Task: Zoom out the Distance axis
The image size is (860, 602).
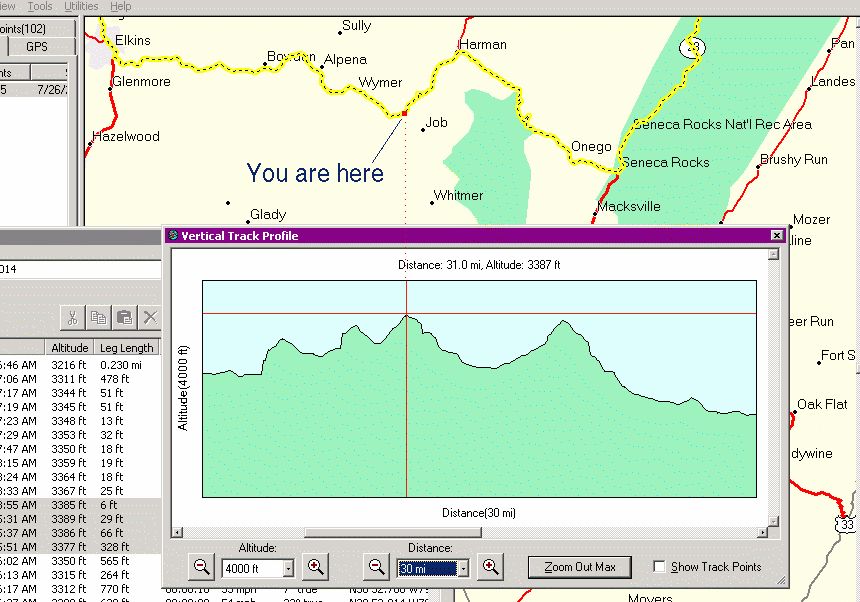Action: tap(377, 567)
